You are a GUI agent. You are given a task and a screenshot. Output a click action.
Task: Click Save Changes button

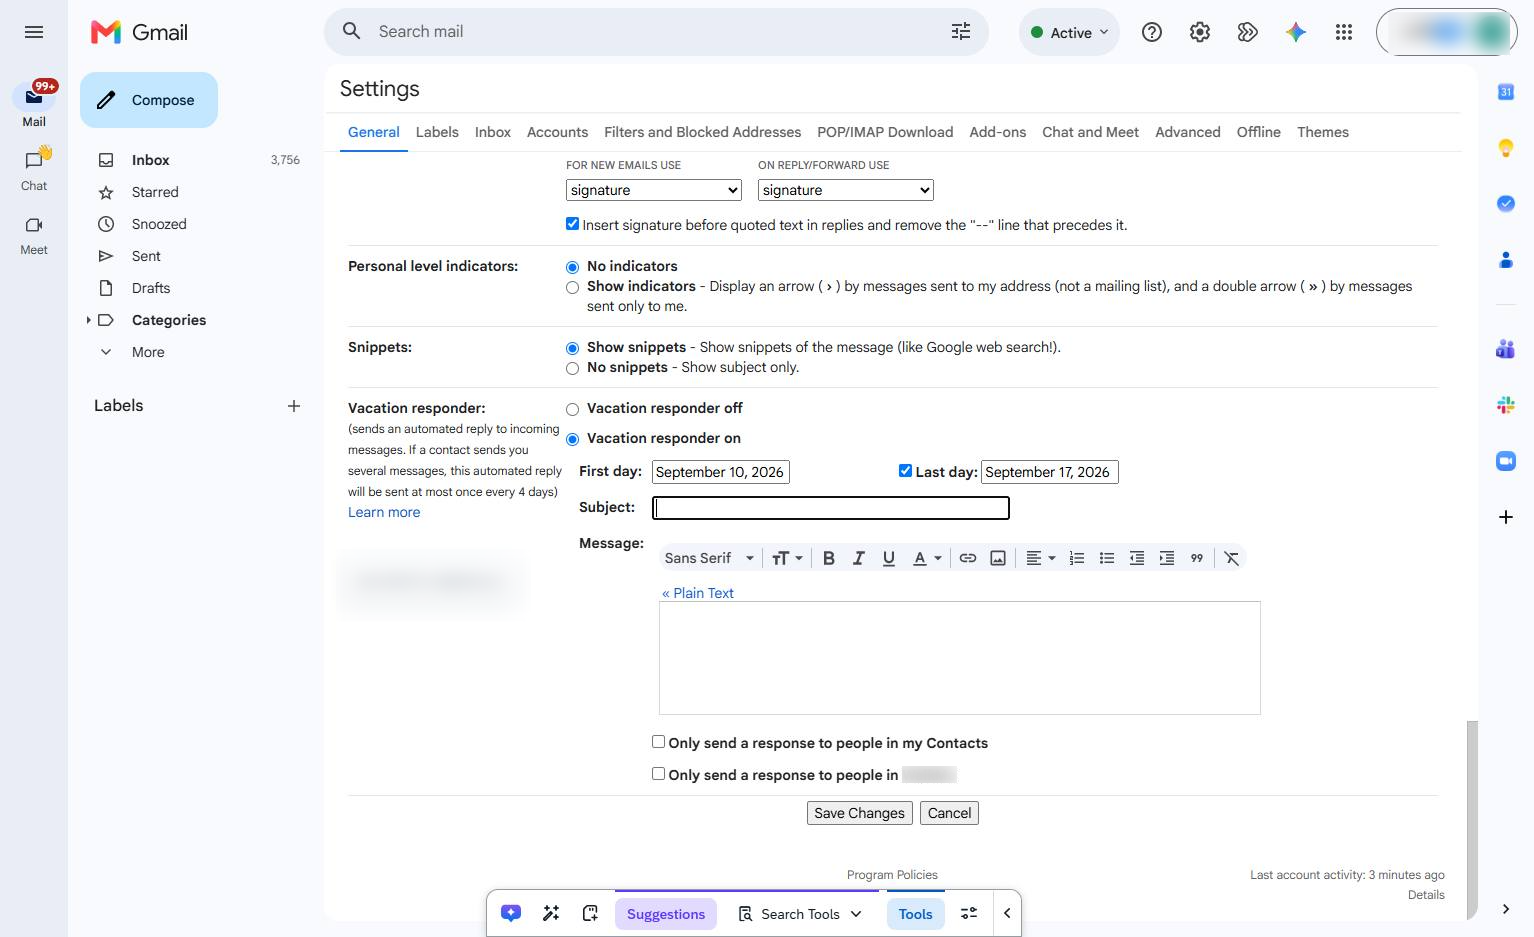(x=859, y=813)
